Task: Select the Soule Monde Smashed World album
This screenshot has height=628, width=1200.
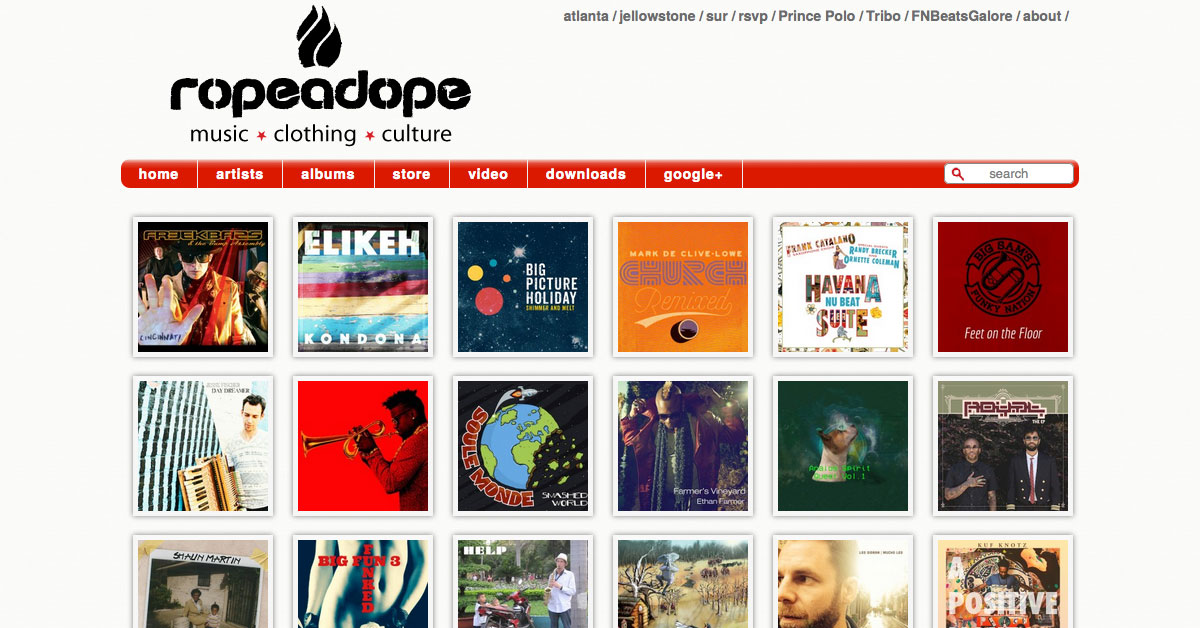Action: [523, 446]
